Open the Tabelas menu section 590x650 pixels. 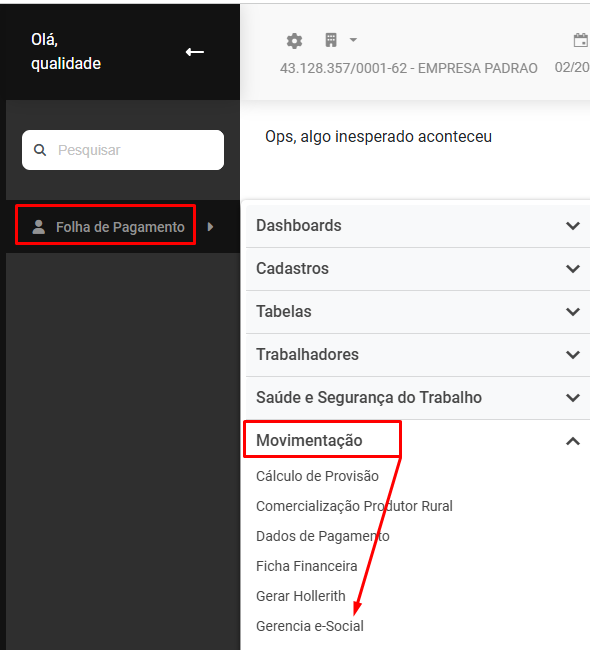[x=418, y=312]
